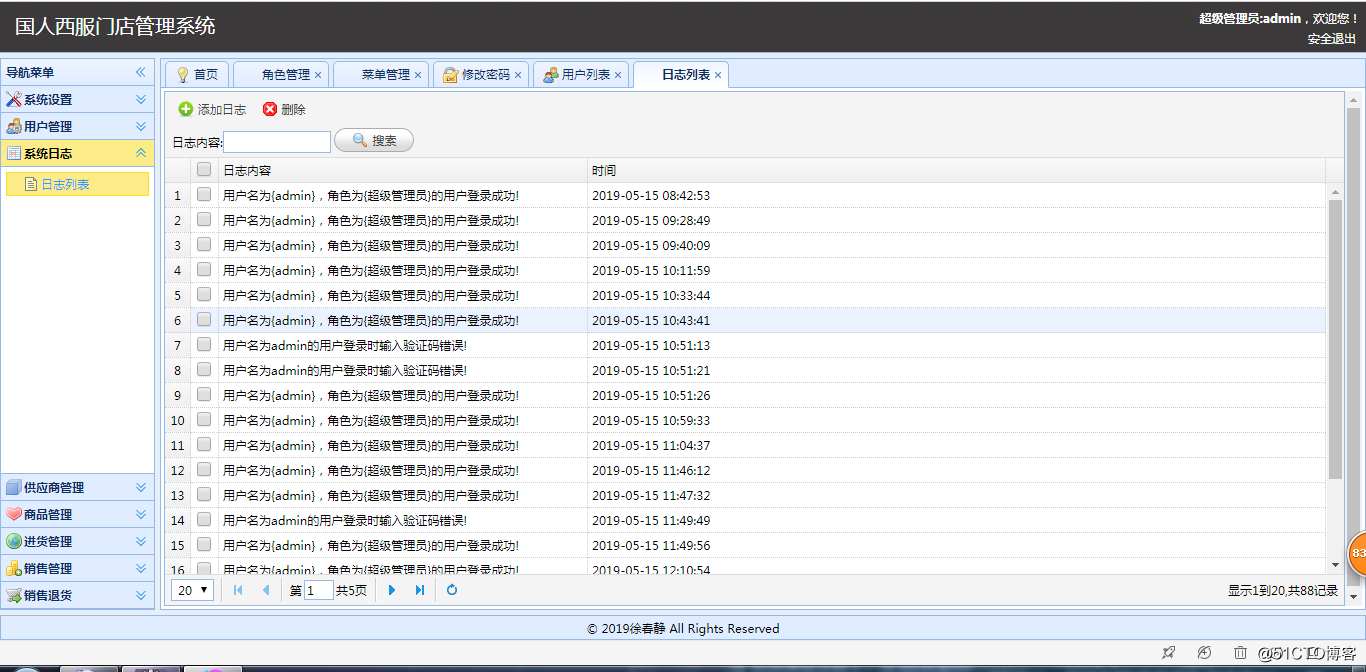Screen dimensions: 1366x672
Task: Sort by the 时间 column header
Action: coord(956,170)
